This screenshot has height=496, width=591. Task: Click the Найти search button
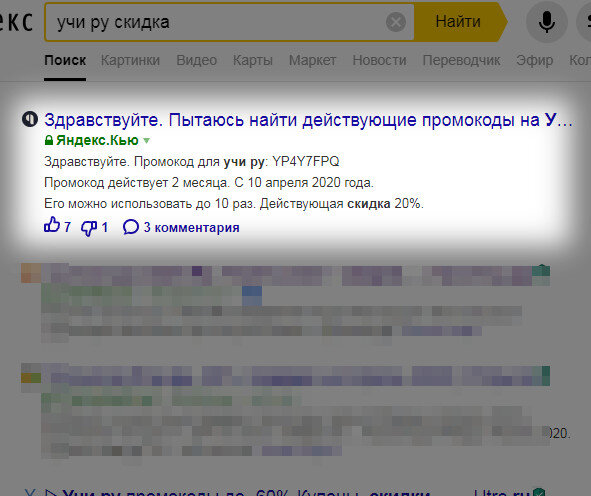coord(458,22)
